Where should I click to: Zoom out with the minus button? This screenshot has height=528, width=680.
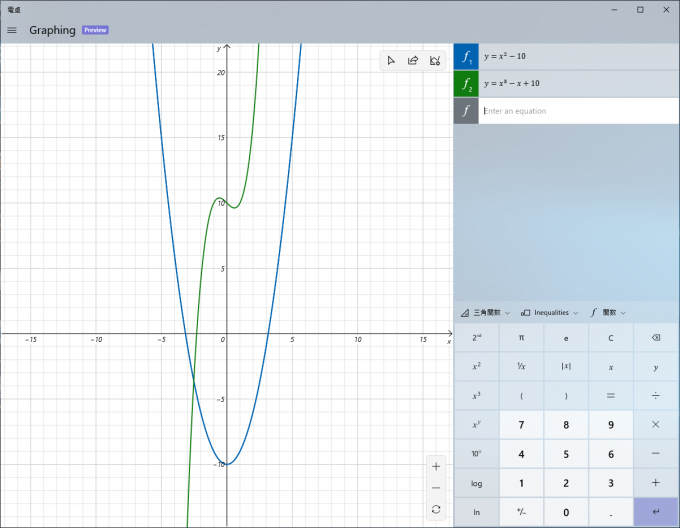(436, 488)
